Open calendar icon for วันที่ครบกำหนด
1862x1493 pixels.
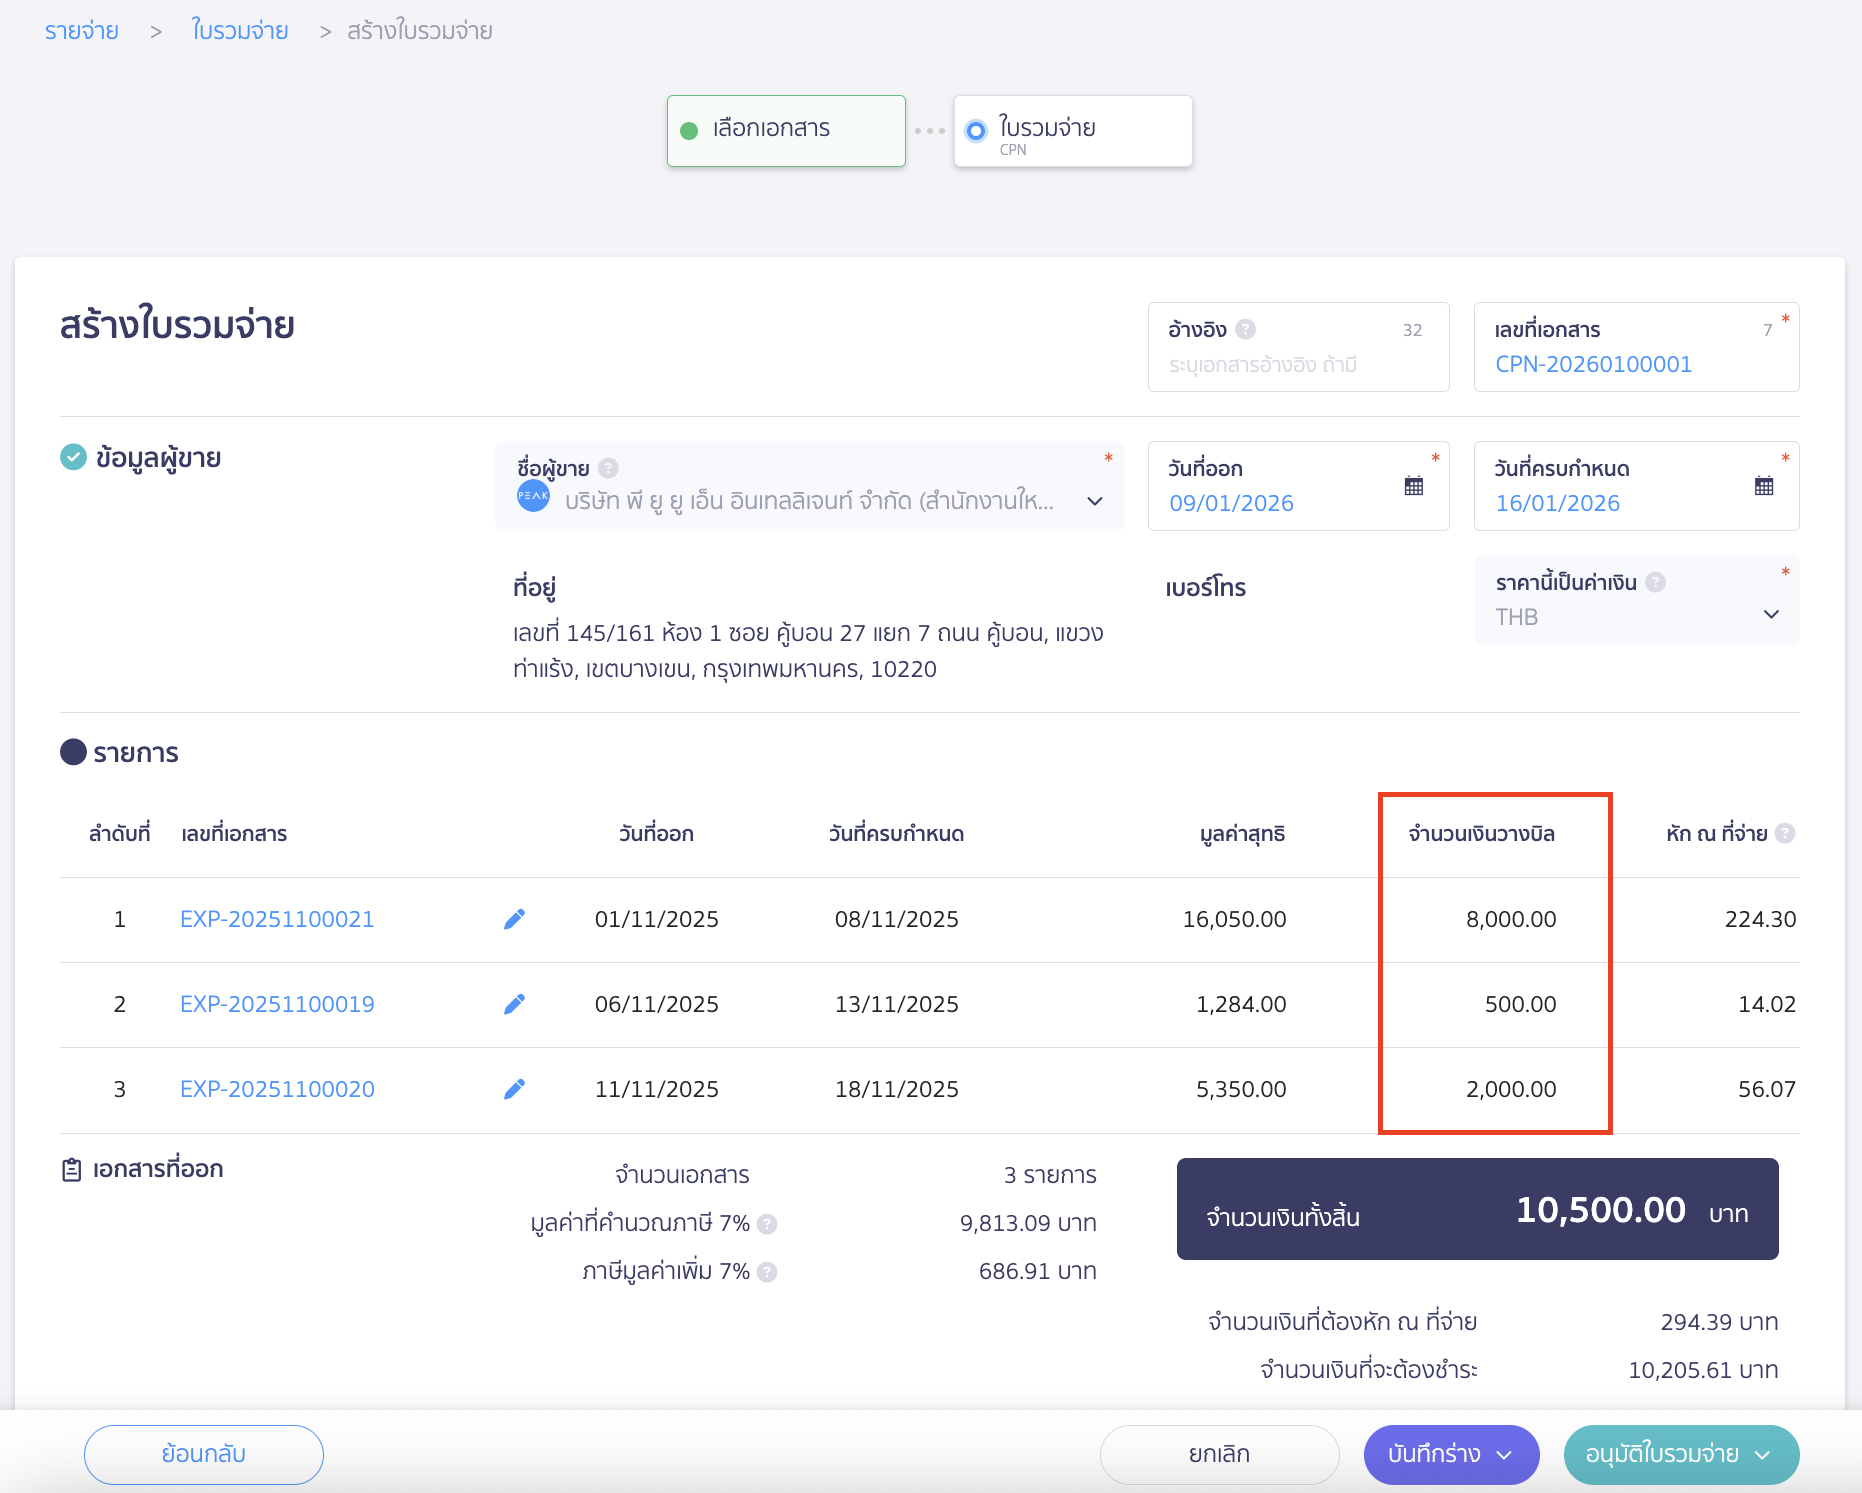tap(1763, 486)
